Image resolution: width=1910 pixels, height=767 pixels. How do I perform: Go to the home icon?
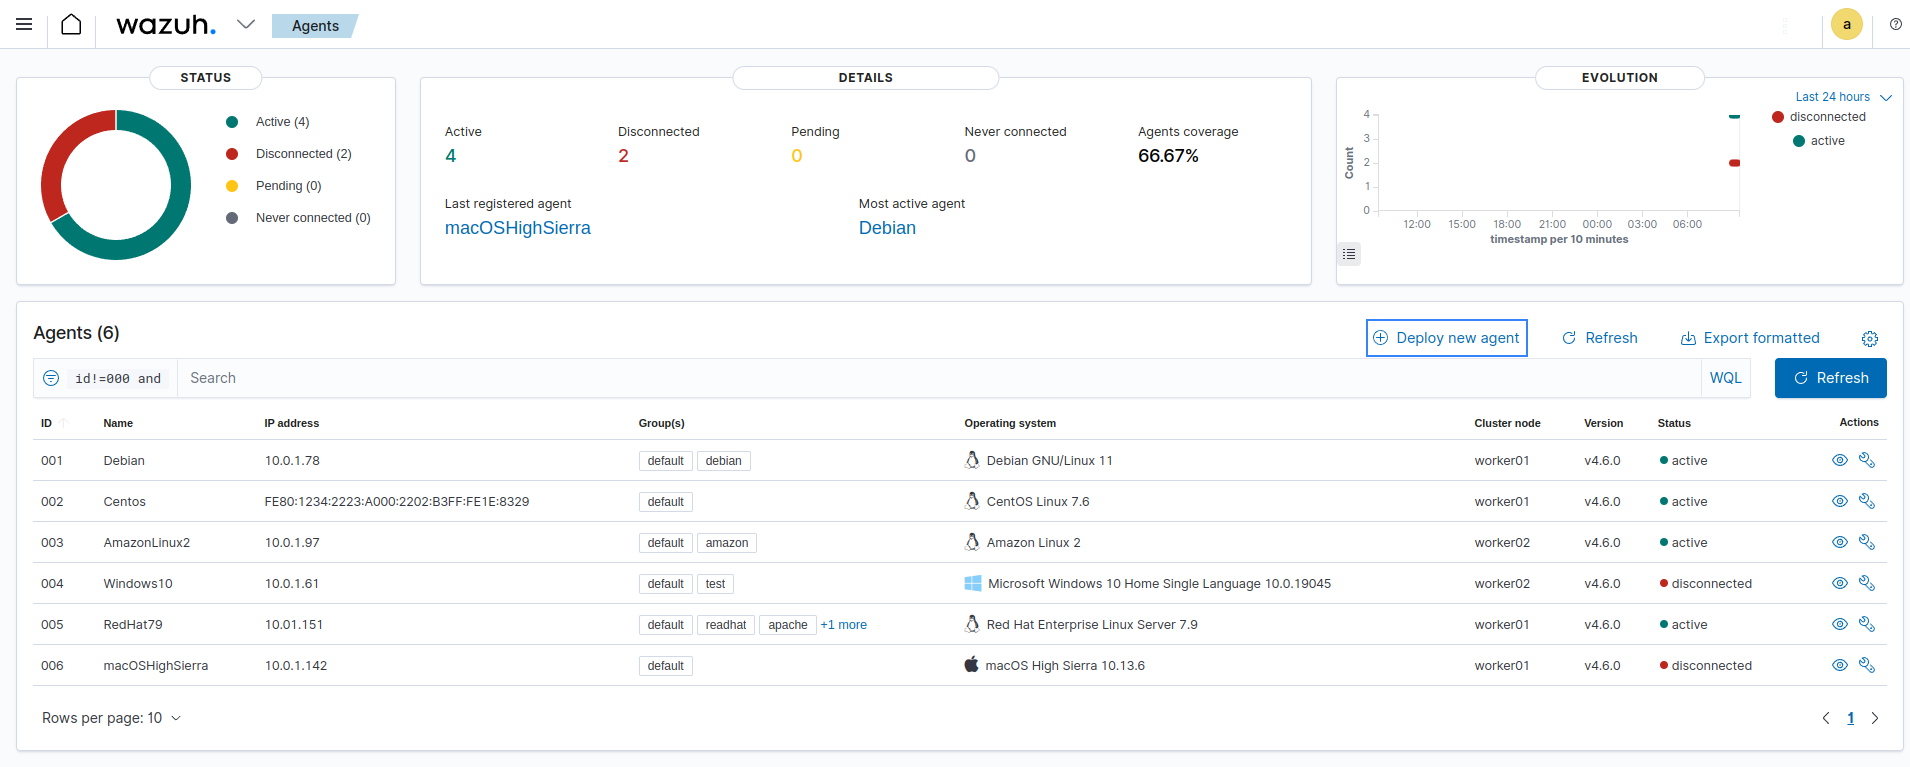tap(71, 24)
